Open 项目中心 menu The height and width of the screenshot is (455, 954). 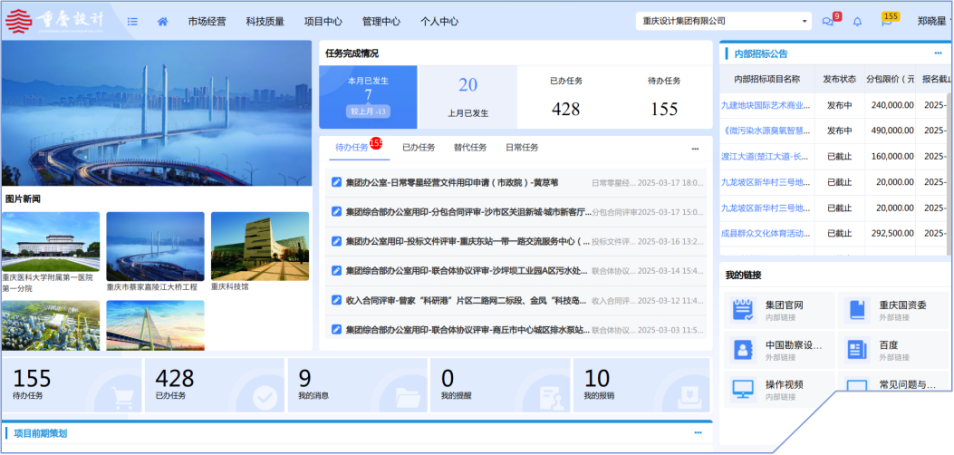click(x=323, y=21)
